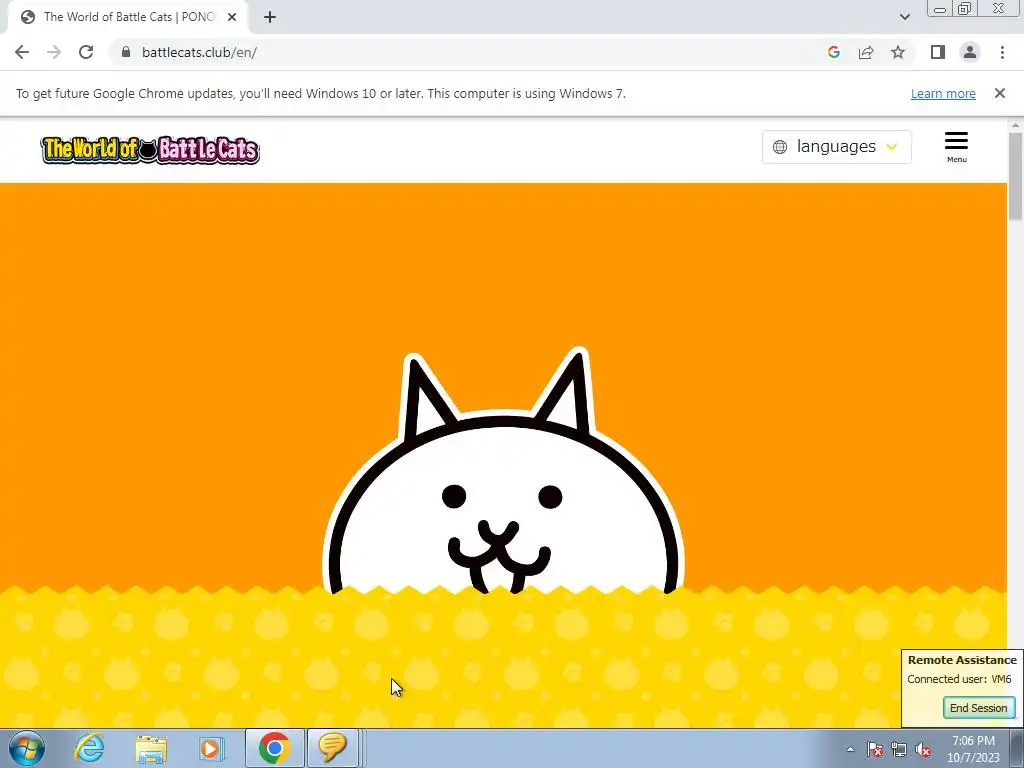Click the browser forward arrow
The image size is (1024, 768).
pyautogui.click(x=54, y=52)
